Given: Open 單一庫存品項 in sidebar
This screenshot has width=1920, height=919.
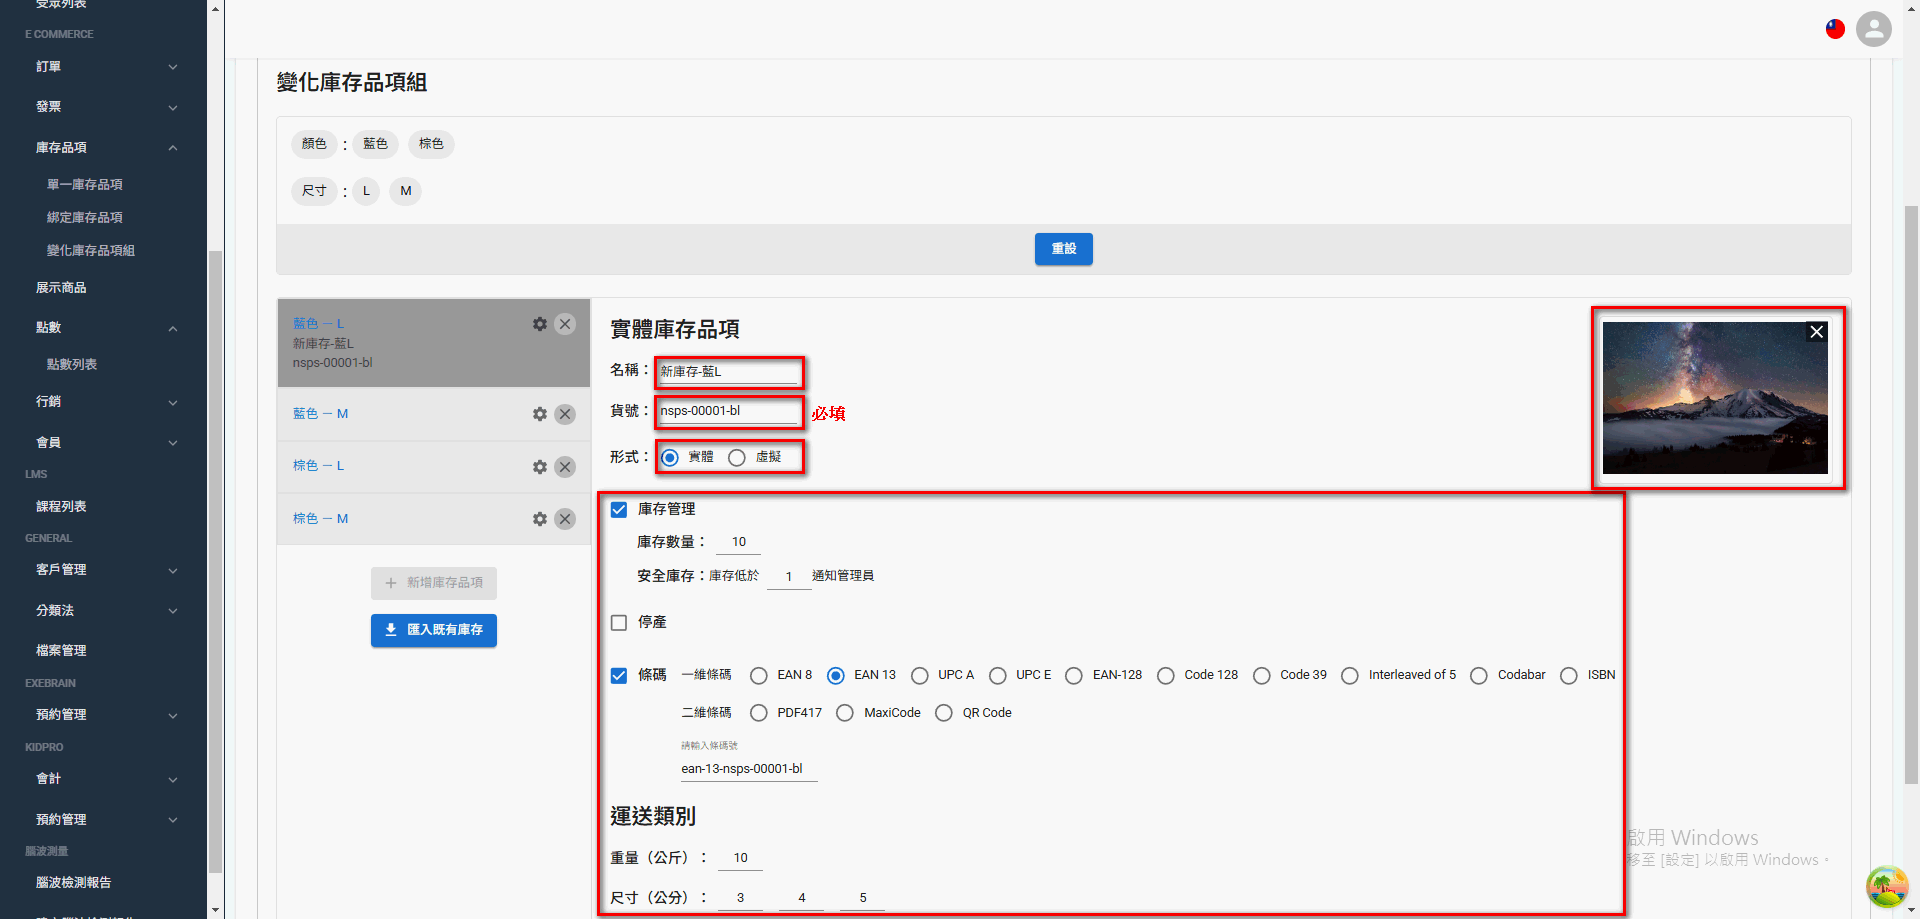Looking at the screenshot, I should [x=85, y=185].
